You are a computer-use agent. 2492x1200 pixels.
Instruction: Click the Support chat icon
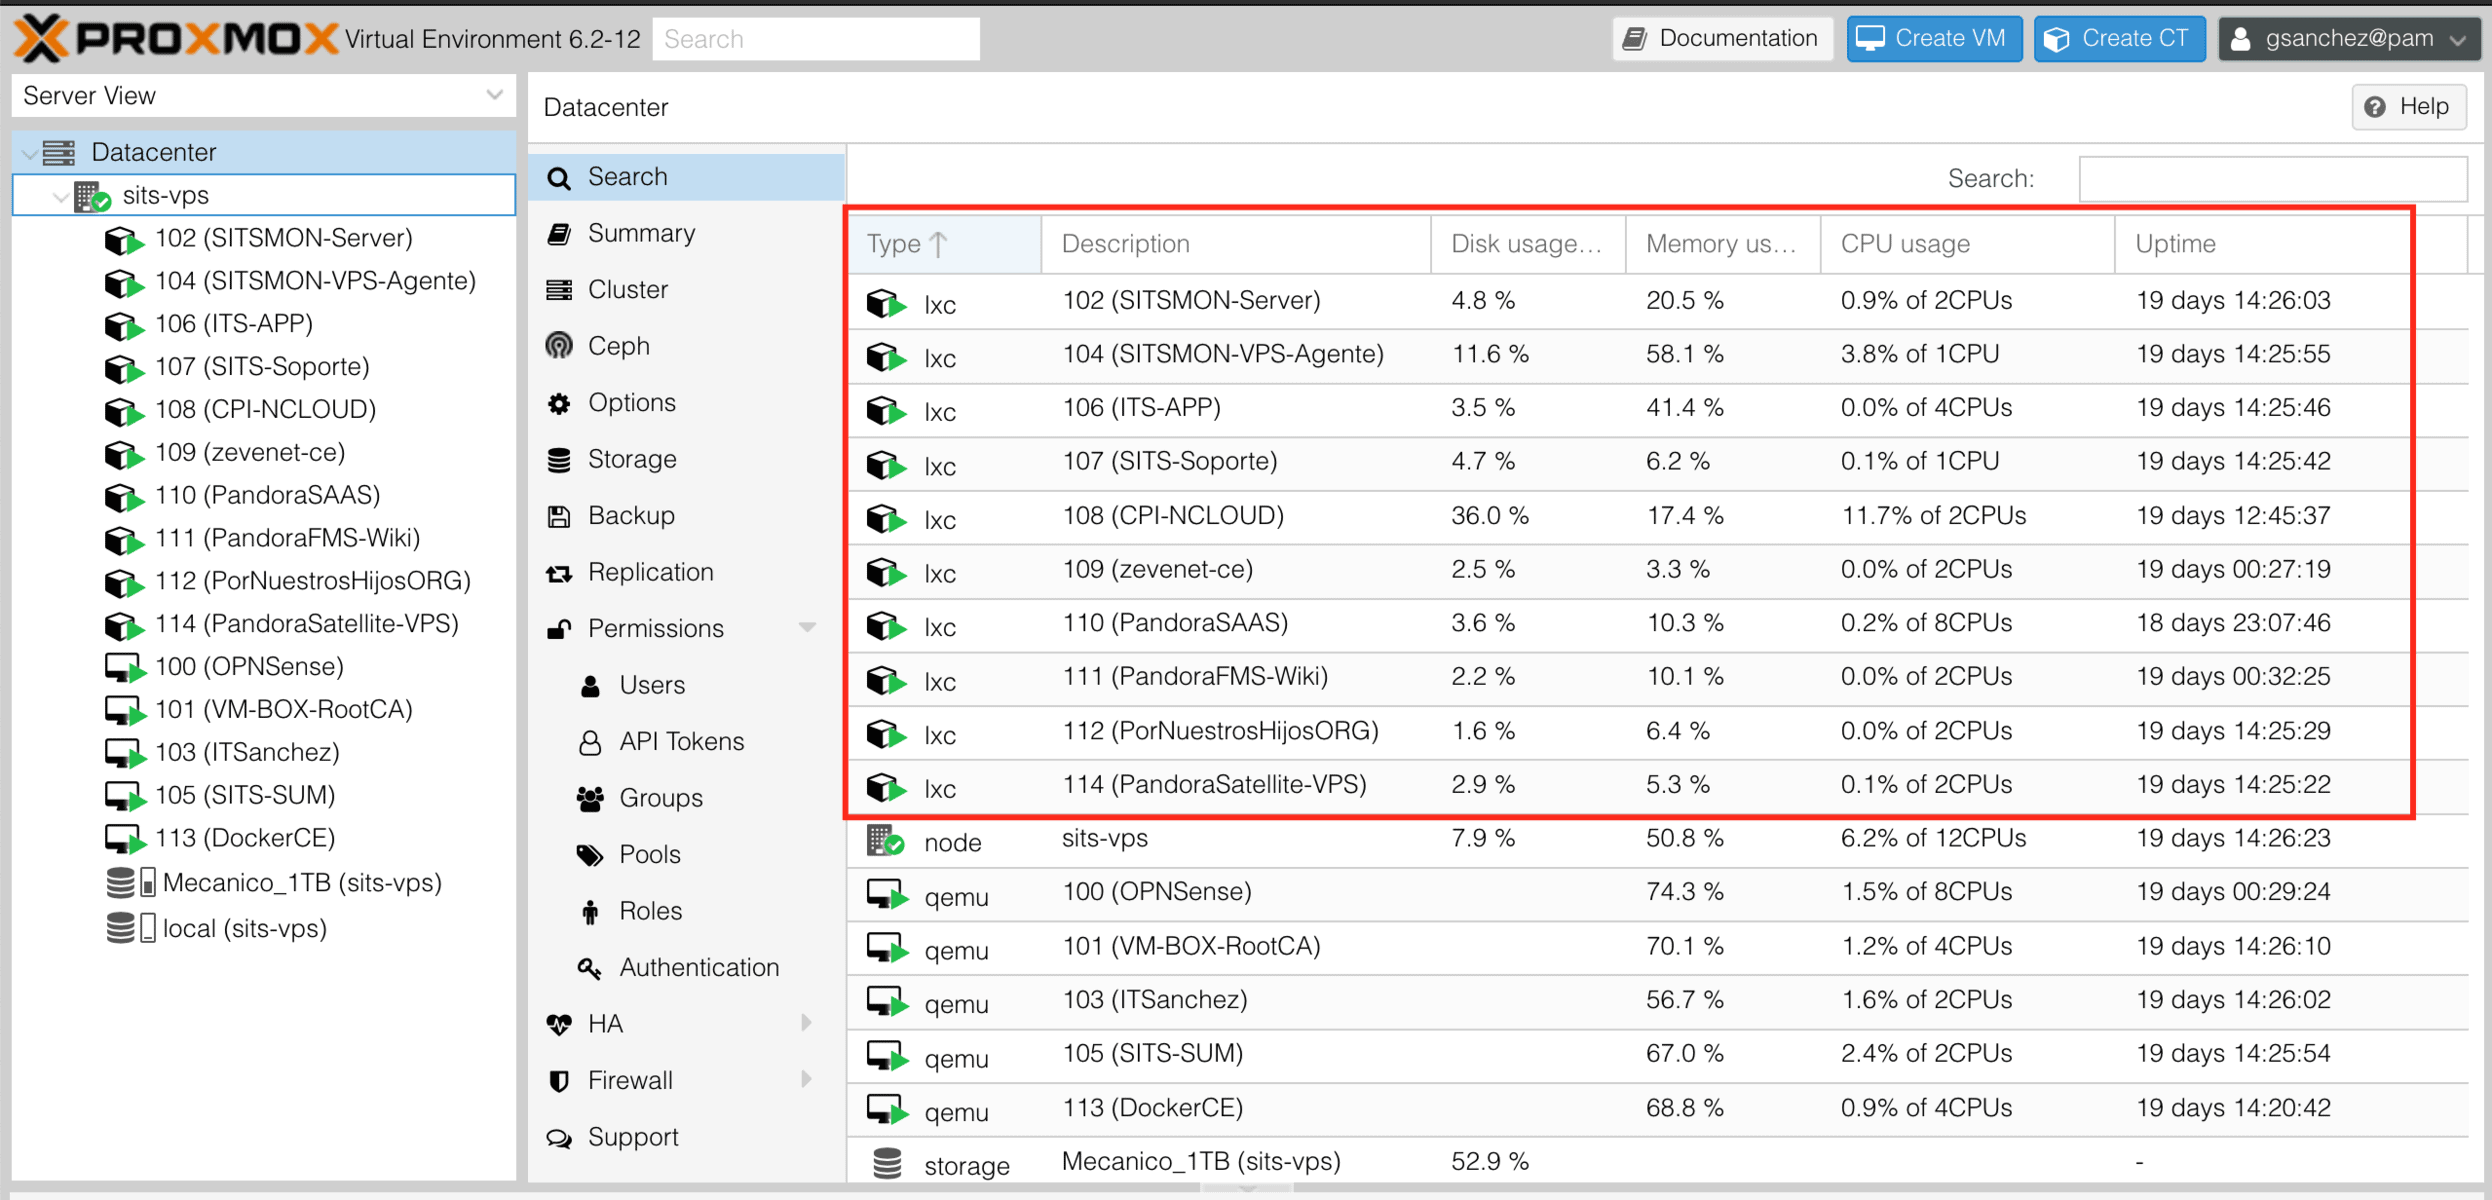(x=559, y=1138)
